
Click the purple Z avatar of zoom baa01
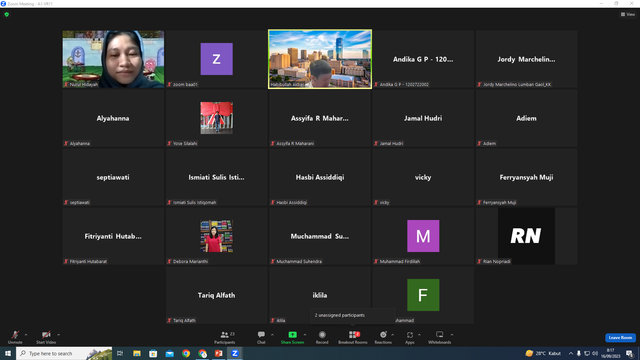pyautogui.click(x=217, y=59)
